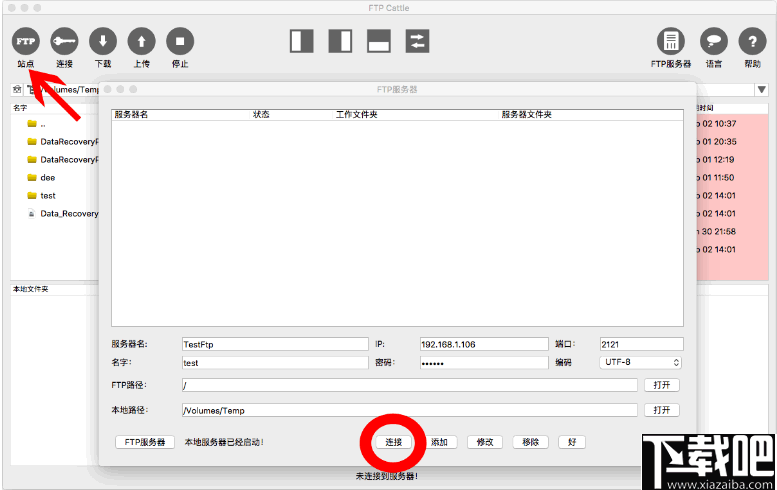The height and width of the screenshot is (490, 777).
Task: Click the 修改 modify button
Action: [485, 442]
